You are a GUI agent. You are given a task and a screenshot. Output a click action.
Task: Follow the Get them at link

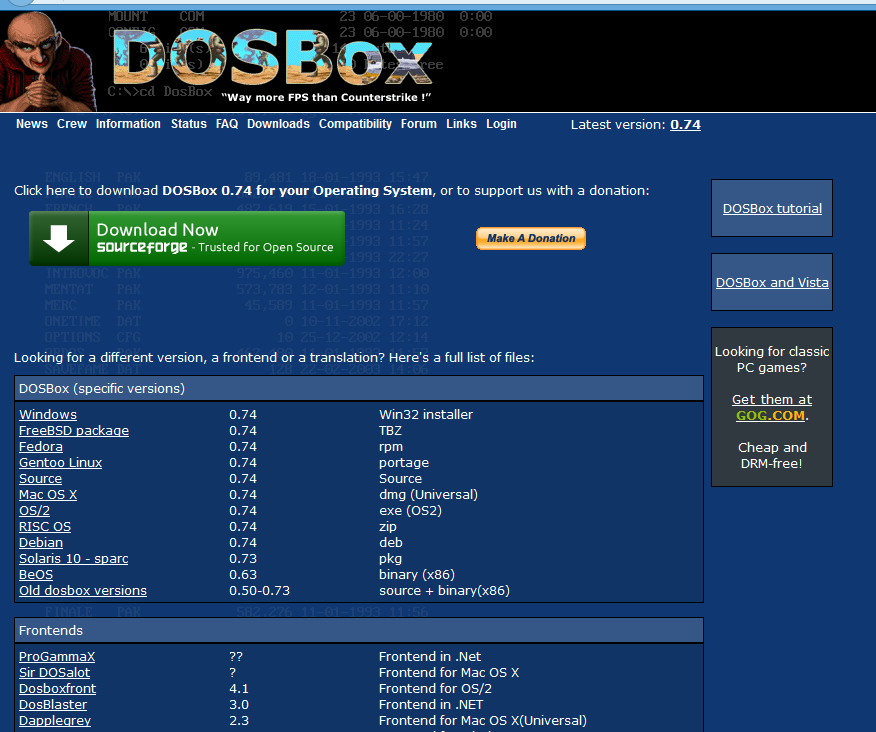point(772,400)
